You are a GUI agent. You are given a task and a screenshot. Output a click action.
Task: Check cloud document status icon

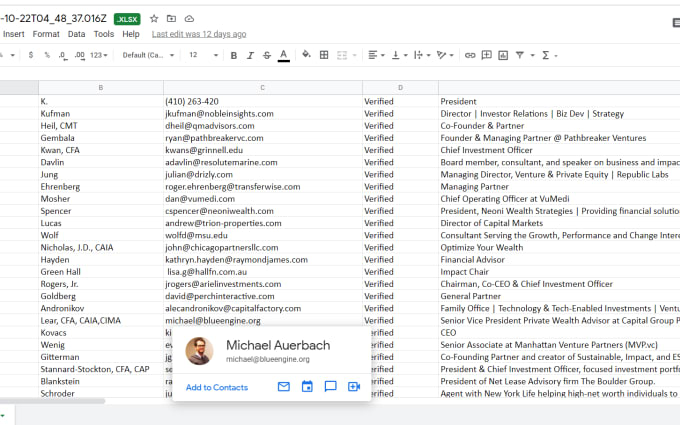[x=189, y=19]
